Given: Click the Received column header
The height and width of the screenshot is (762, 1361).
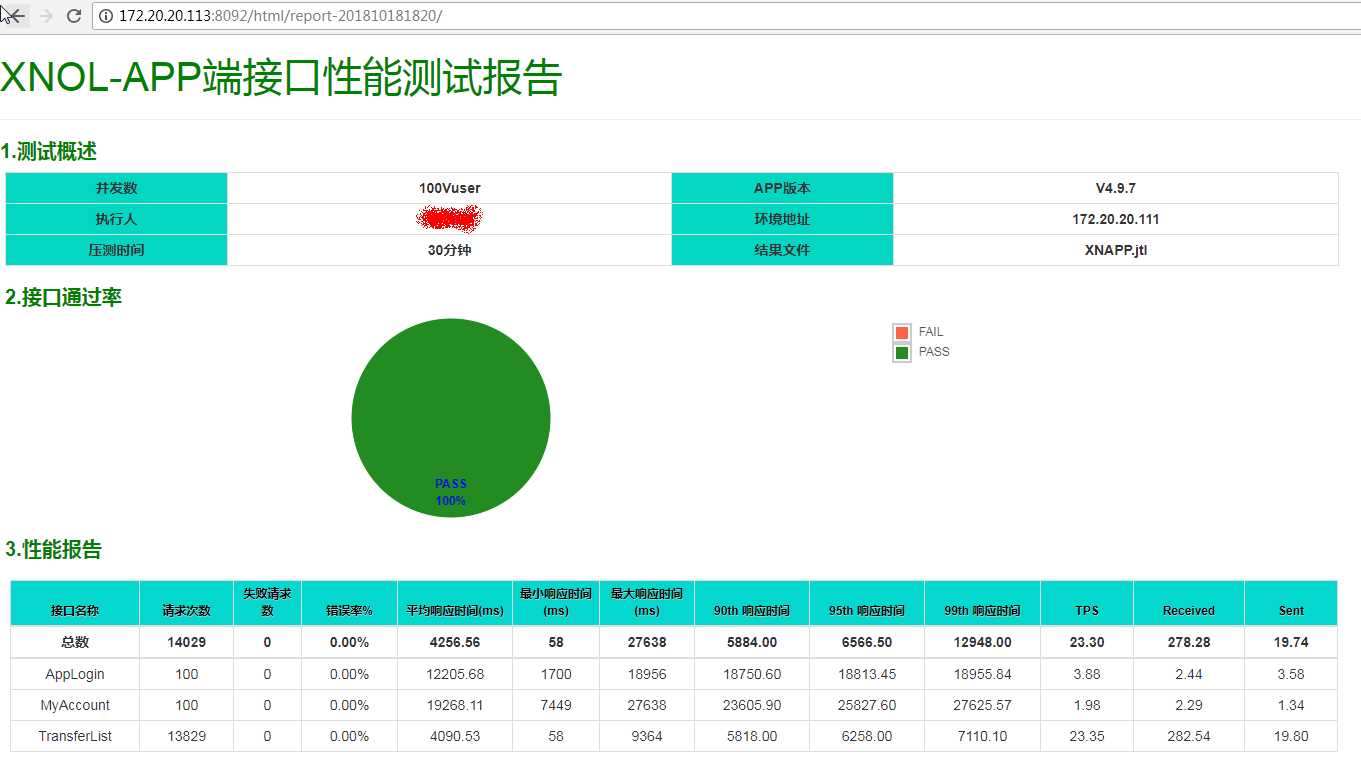Looking at the screenshot, I should pos(1189,603).
